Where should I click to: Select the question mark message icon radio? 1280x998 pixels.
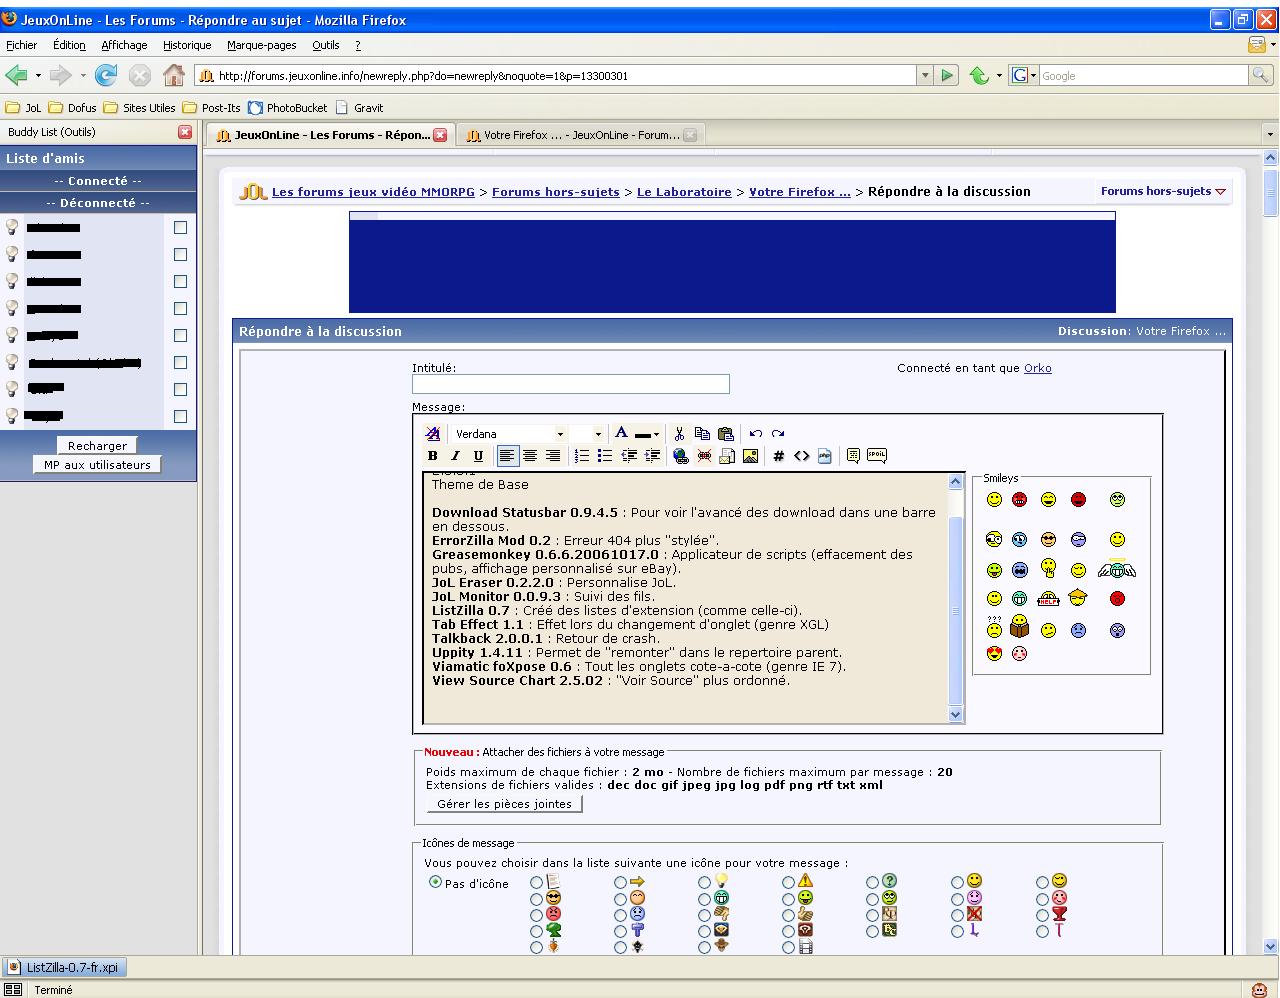tap(872, 882)
